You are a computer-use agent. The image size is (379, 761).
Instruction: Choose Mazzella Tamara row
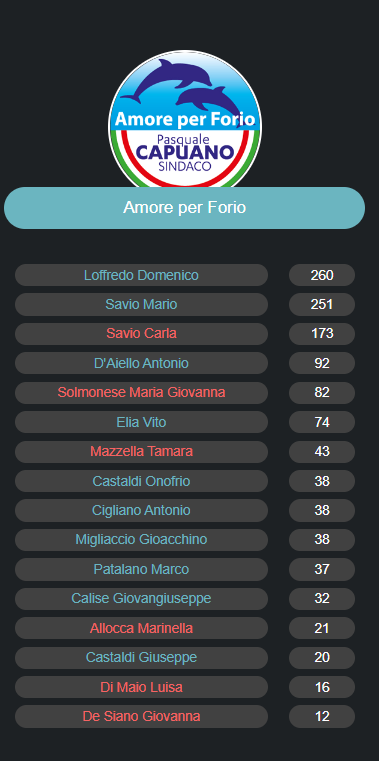click(x=141, y=451)
